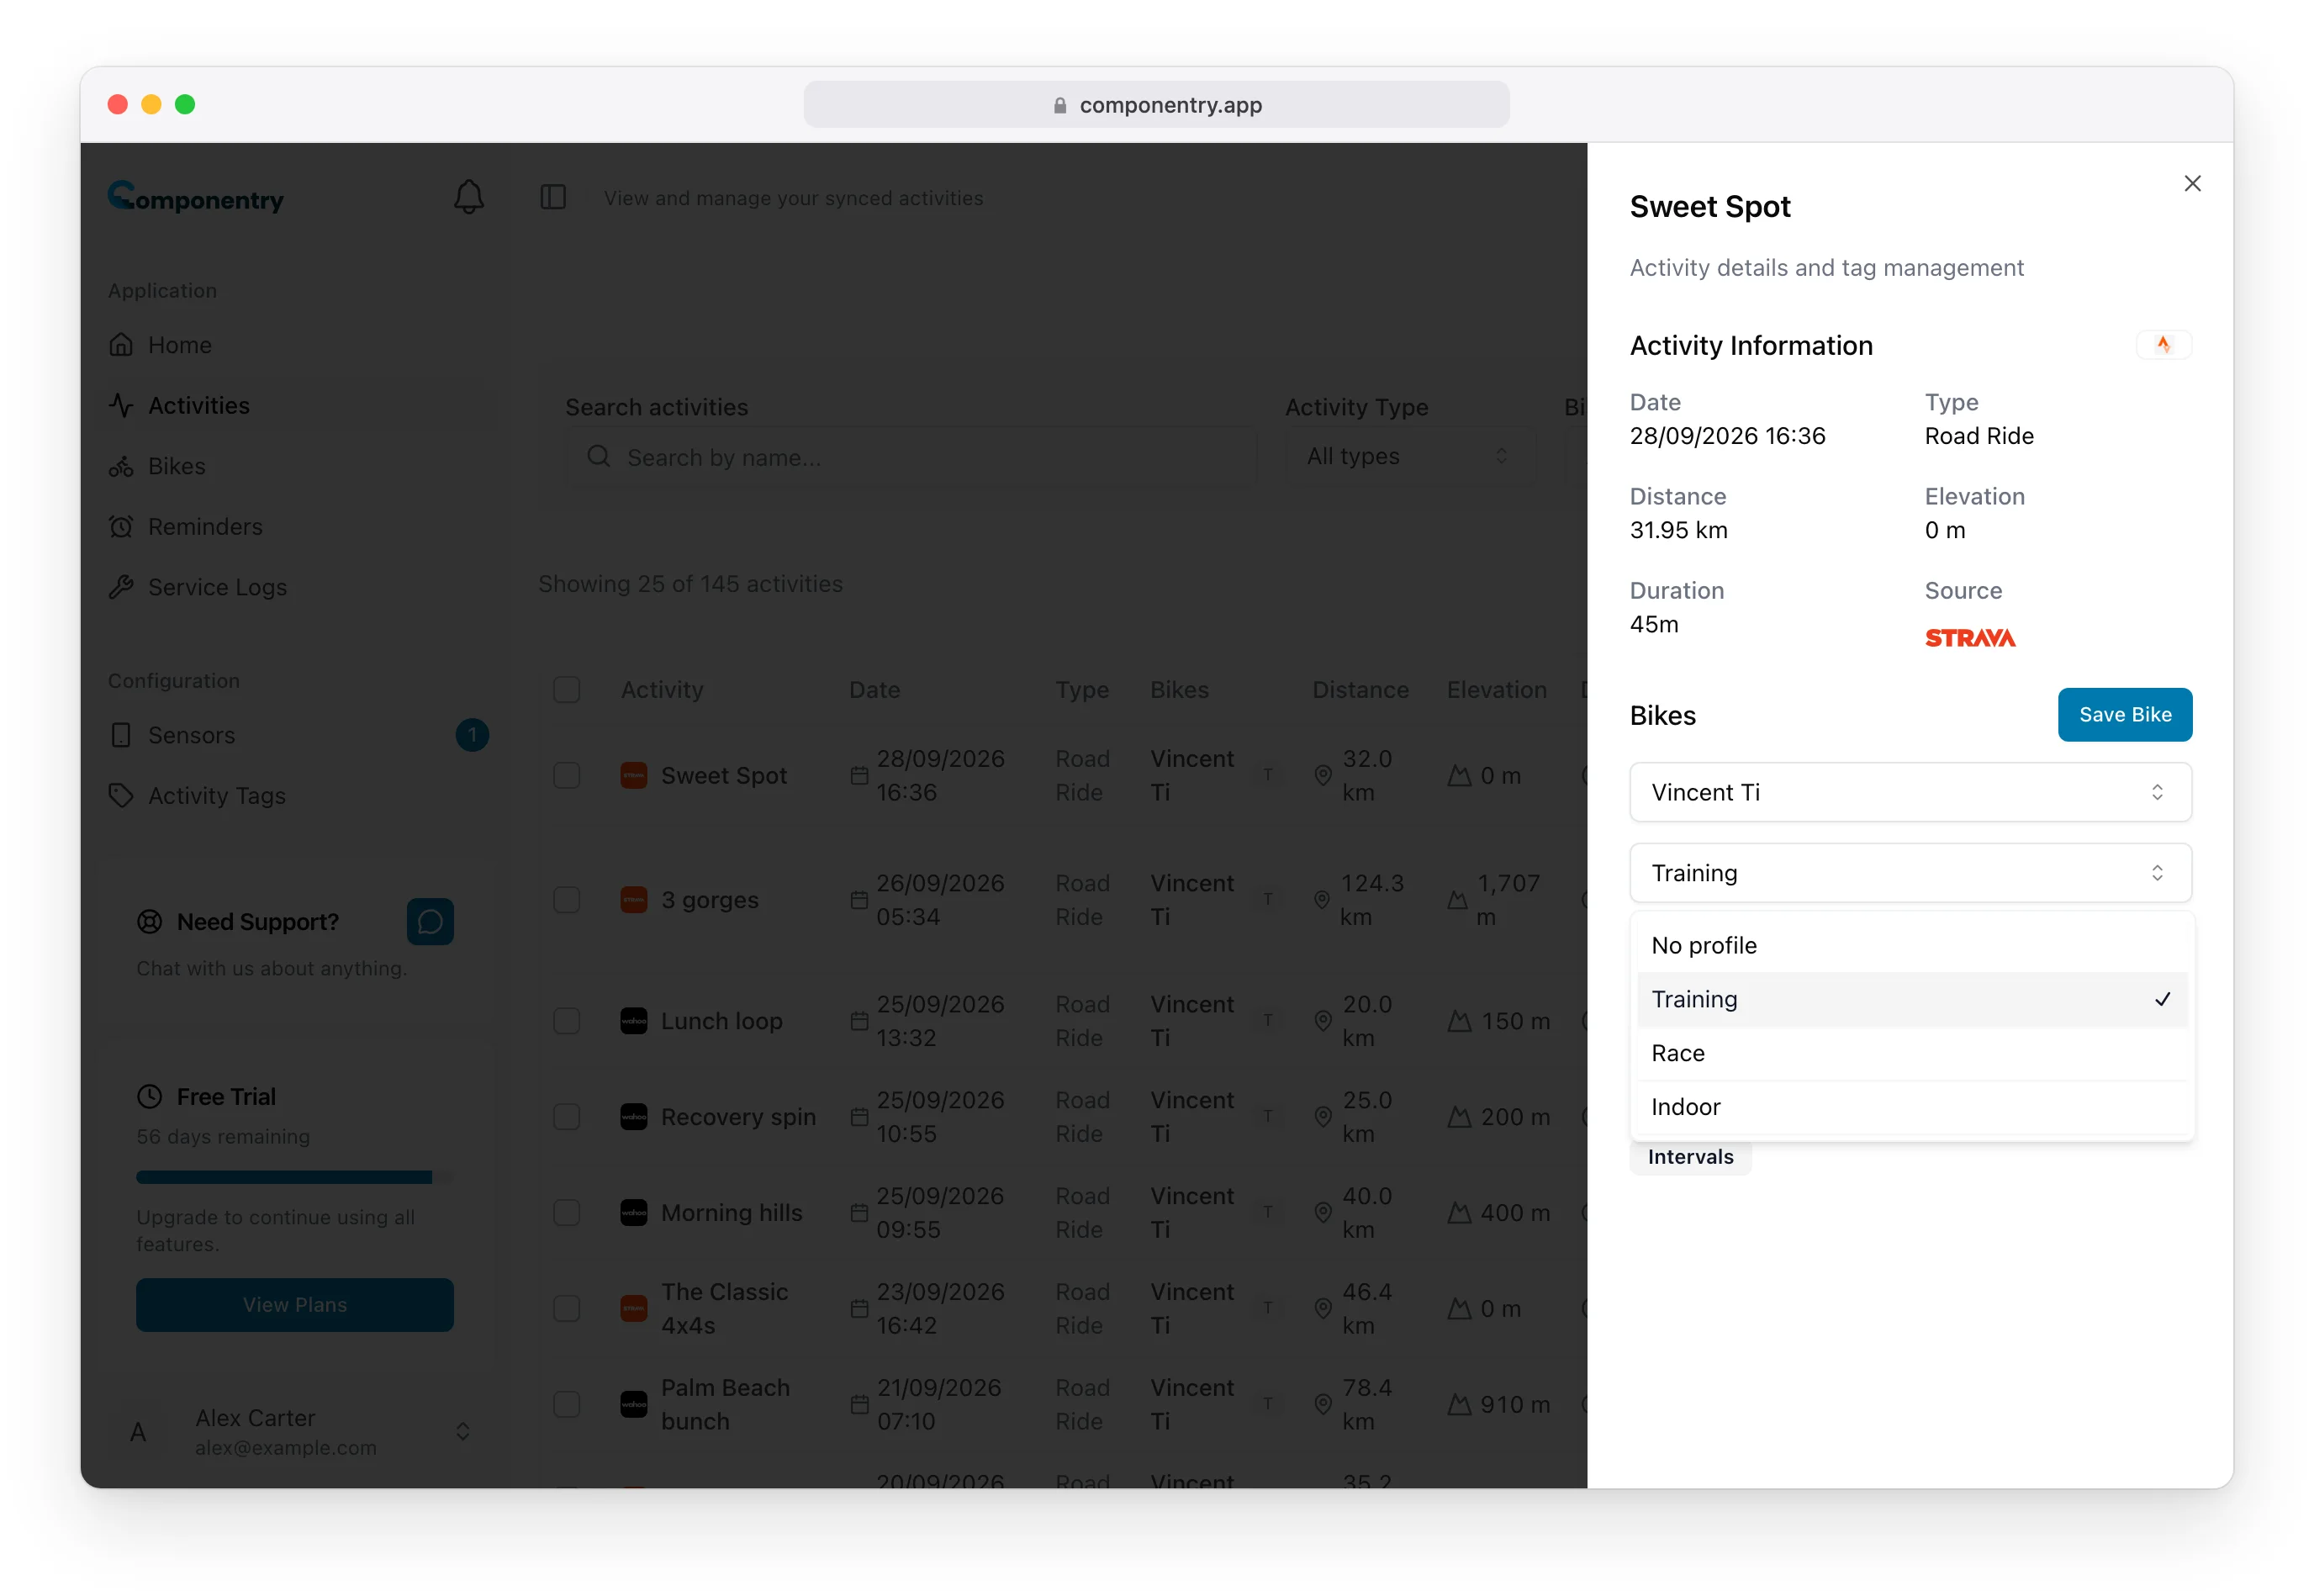Screen dimensions: 2314x1596
Task: Check the Morning hills row checkbox
Action: pos(566,1212)
